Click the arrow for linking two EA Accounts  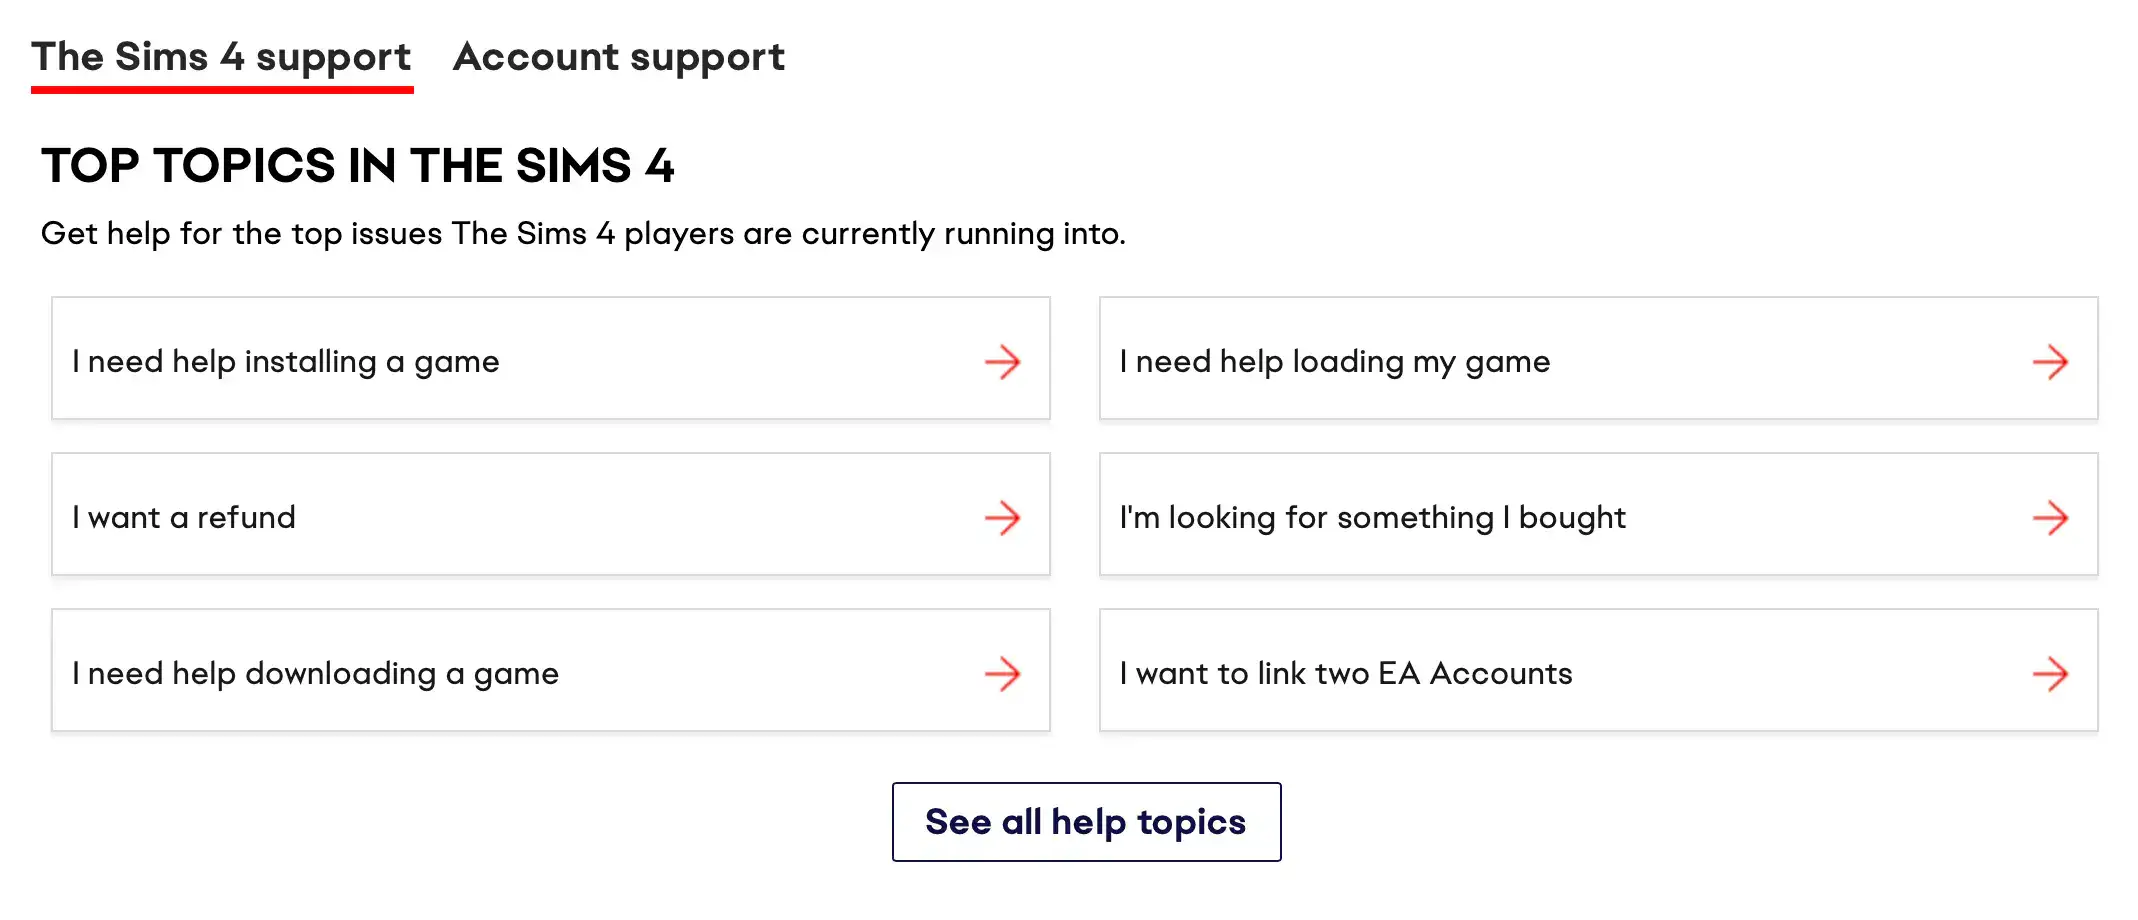[2050, 674]
